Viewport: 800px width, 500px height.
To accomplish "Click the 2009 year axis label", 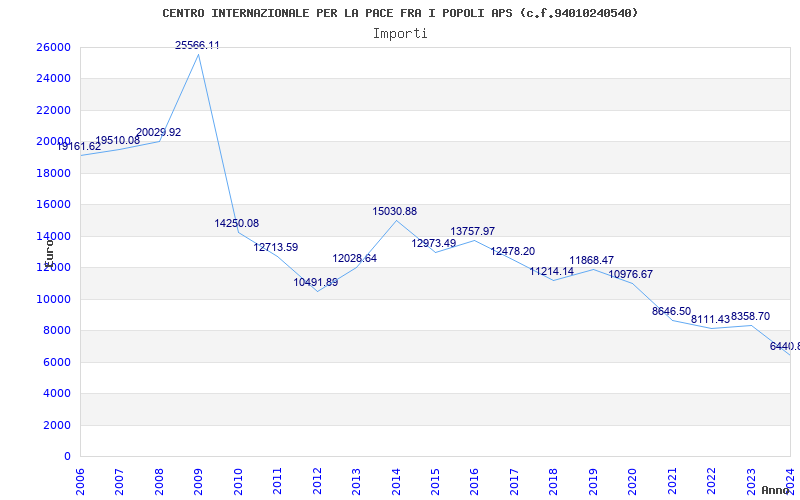I will point(199,479).
